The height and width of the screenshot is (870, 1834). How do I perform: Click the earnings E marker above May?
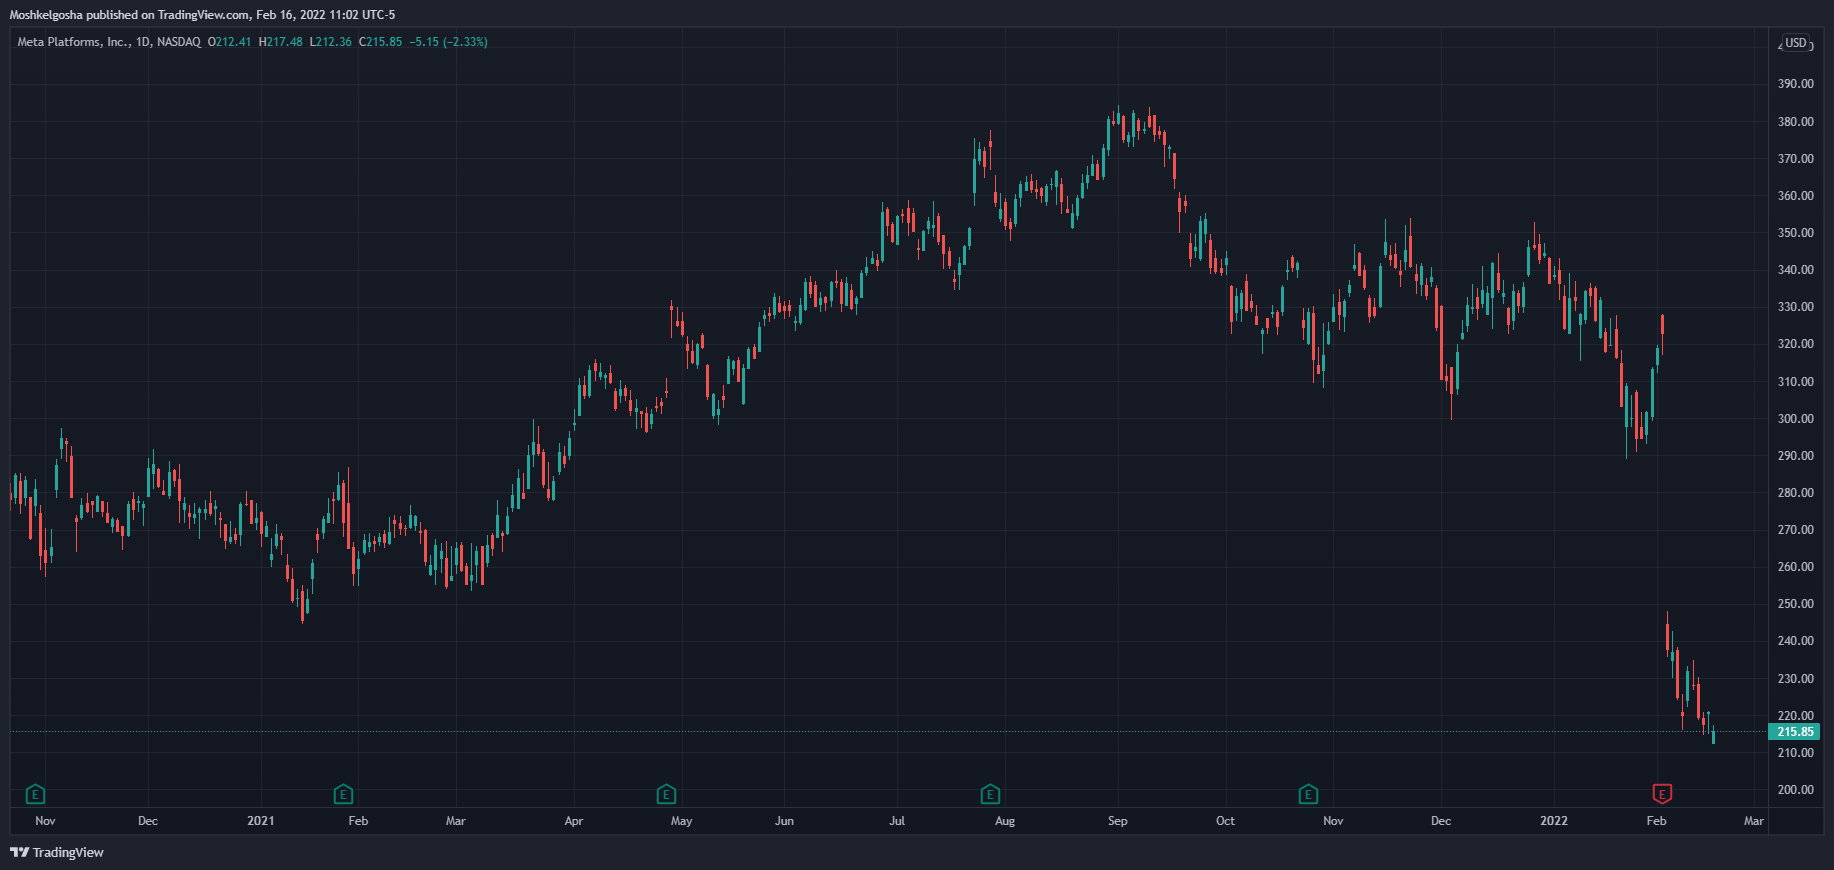click(x=666, y=794)
